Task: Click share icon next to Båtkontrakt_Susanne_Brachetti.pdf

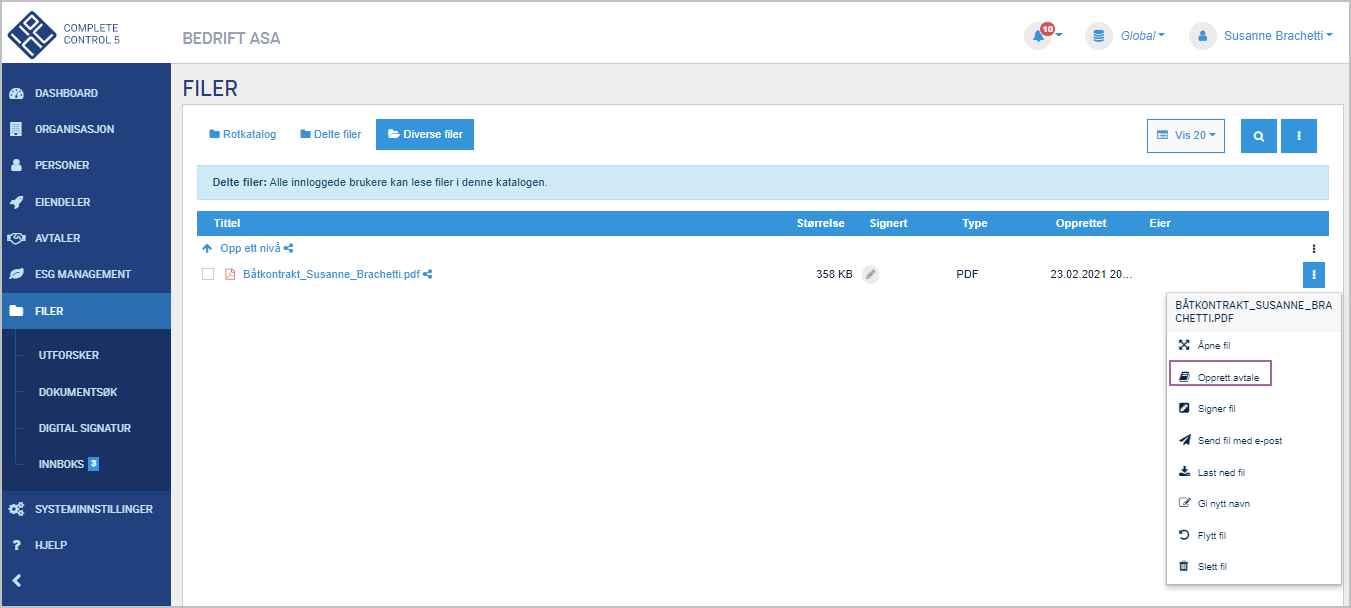Action: [427, 274]
